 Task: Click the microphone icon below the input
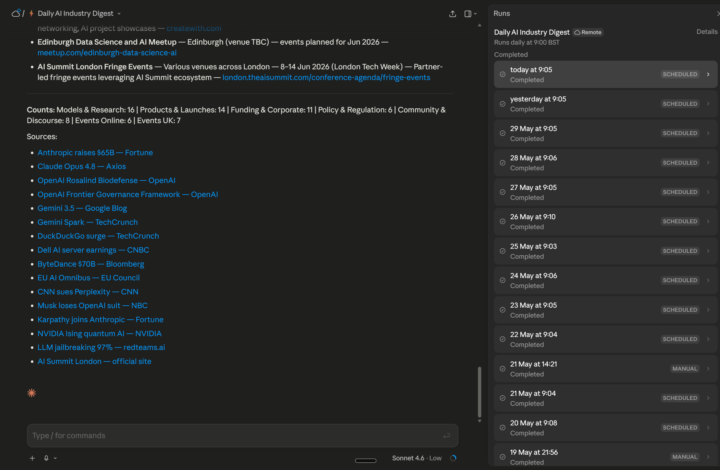coord(46,458)
